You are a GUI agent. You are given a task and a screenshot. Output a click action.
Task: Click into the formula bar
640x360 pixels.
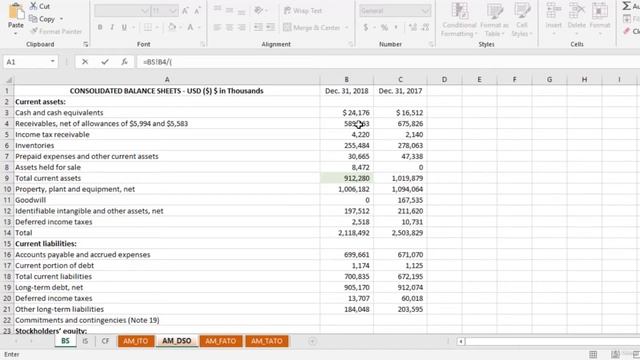pos(388,62)
